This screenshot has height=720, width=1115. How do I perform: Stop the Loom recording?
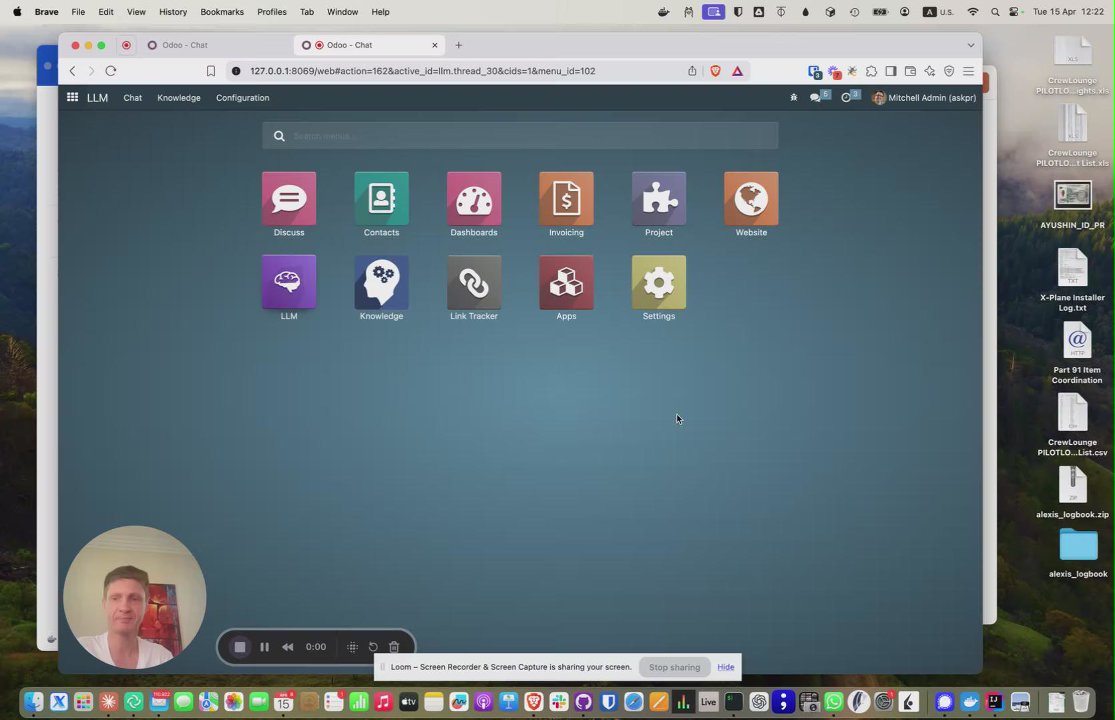tap(240, 647)
